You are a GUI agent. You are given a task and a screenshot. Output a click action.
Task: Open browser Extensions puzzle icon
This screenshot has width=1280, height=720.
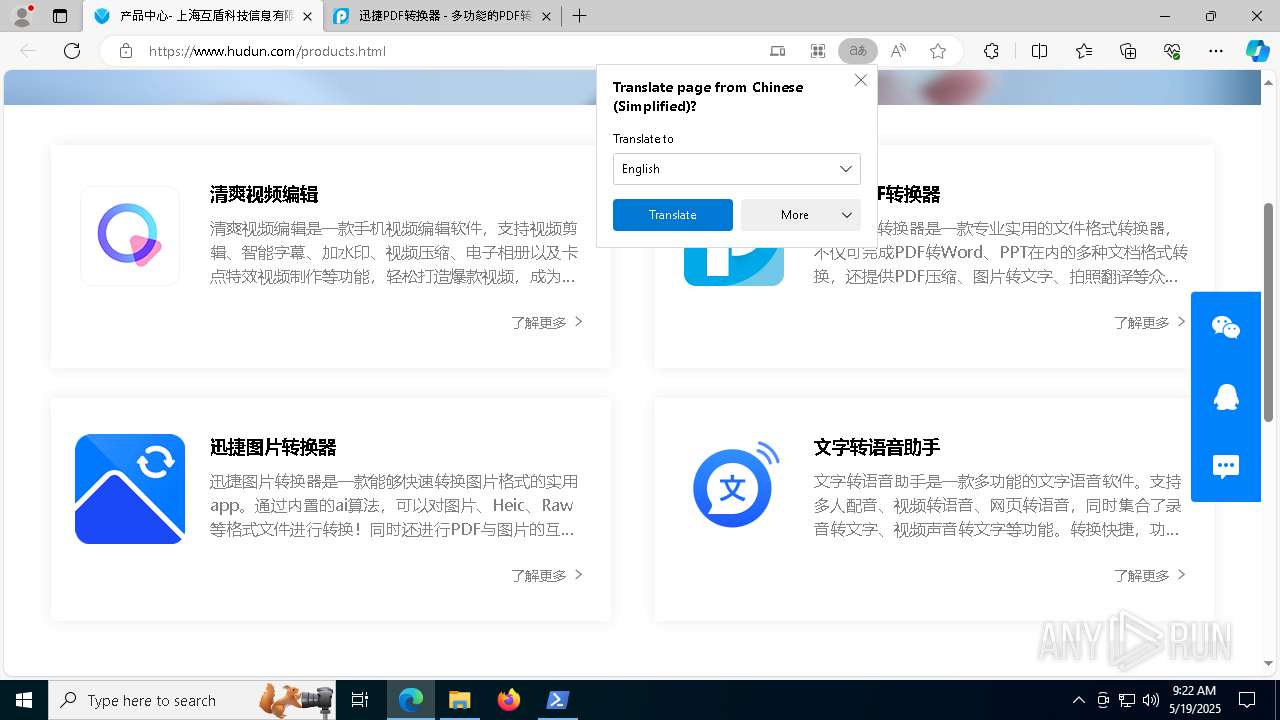[x=991, y=51]
